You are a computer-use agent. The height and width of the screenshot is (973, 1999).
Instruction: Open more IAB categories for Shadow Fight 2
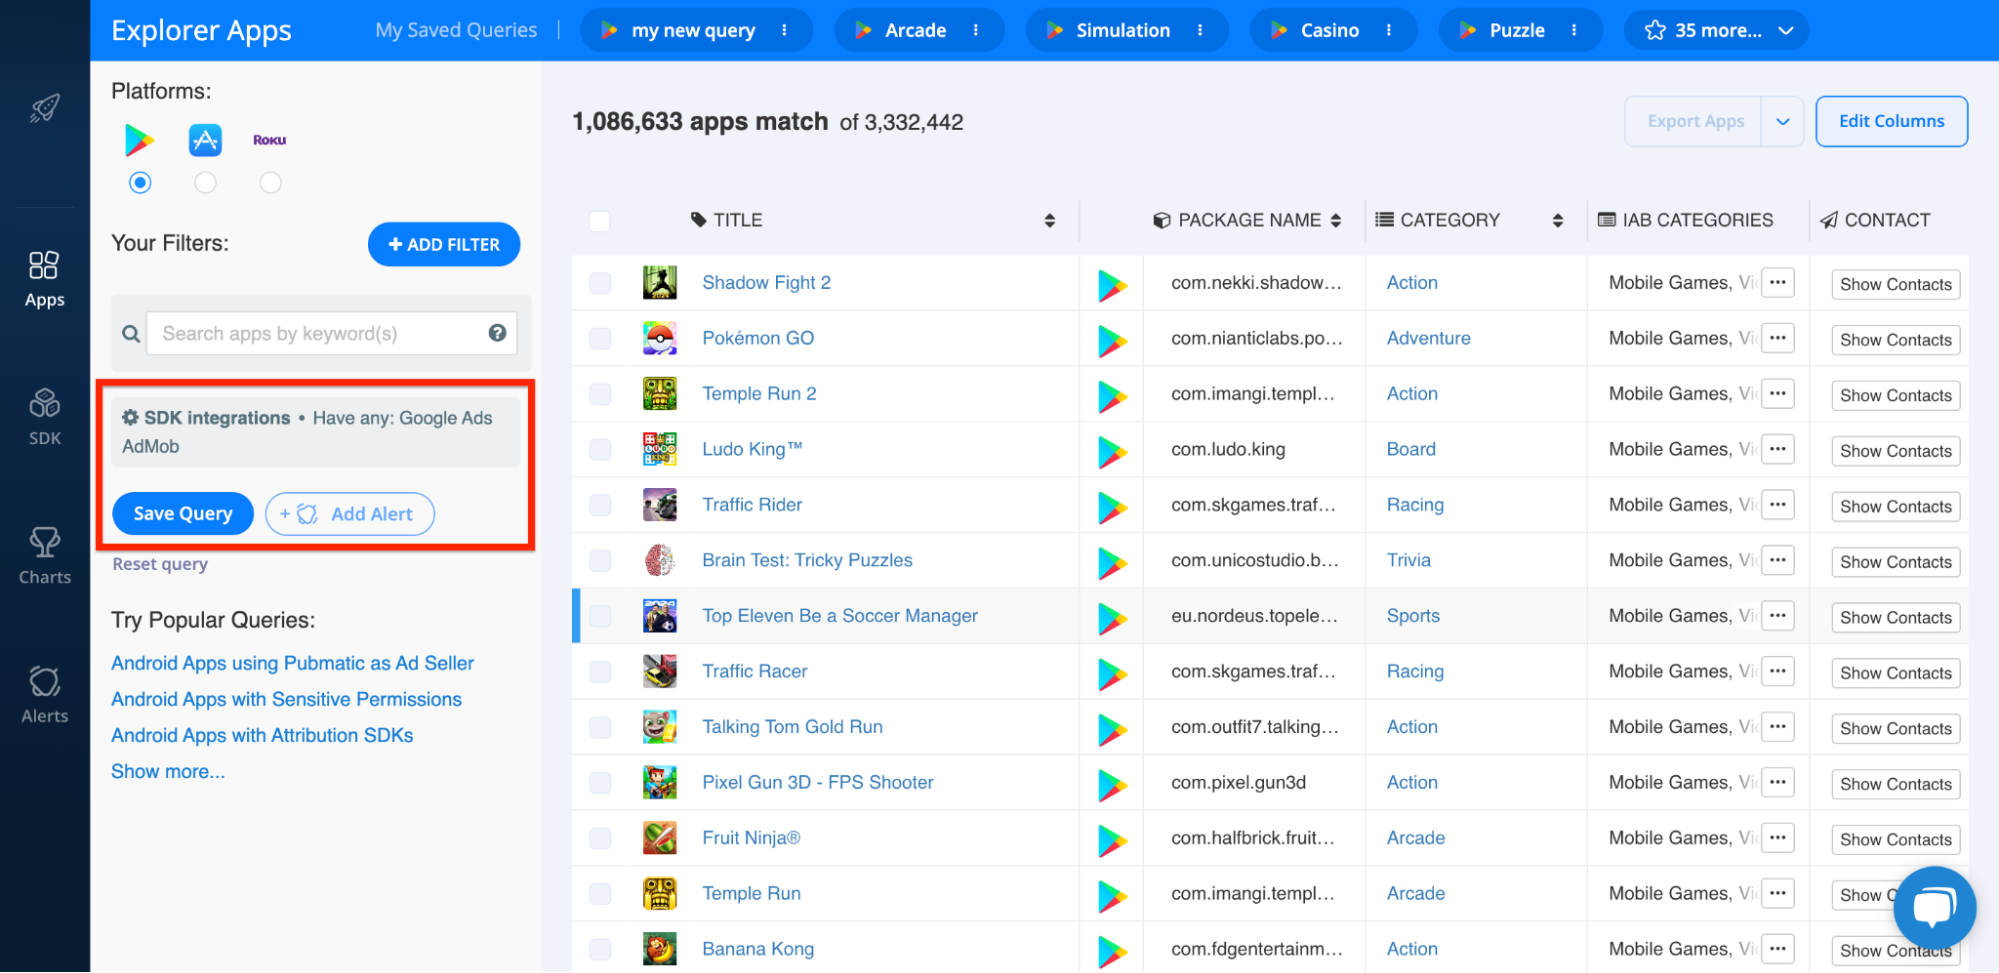click(1777, 283)
